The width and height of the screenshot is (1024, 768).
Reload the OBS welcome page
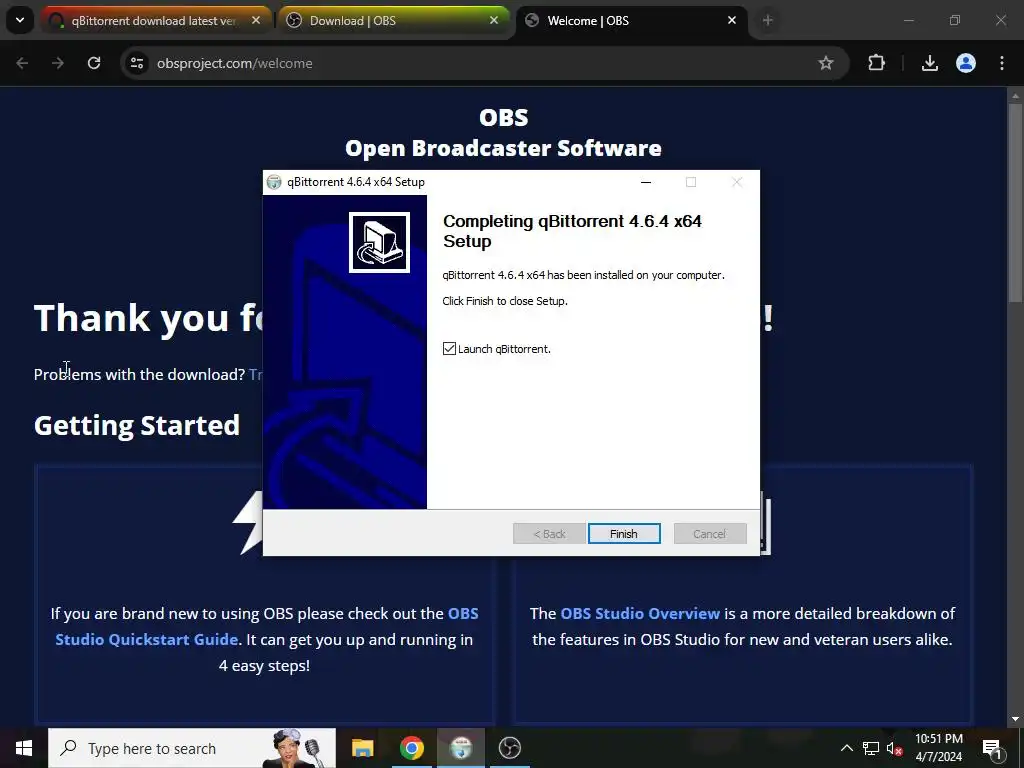pos(94,63)
